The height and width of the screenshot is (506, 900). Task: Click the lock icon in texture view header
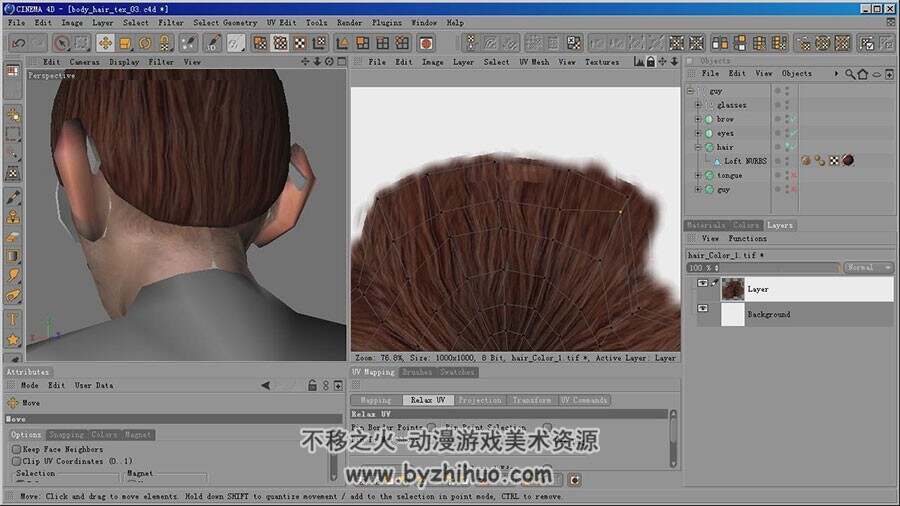click(x=651, y=61)
